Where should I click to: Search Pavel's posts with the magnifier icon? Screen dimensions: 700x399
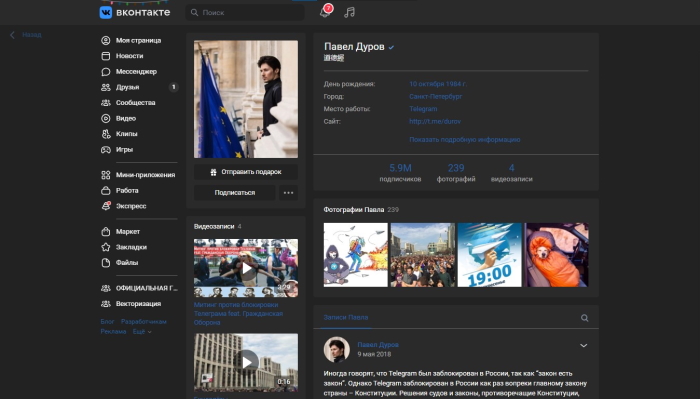584,318
